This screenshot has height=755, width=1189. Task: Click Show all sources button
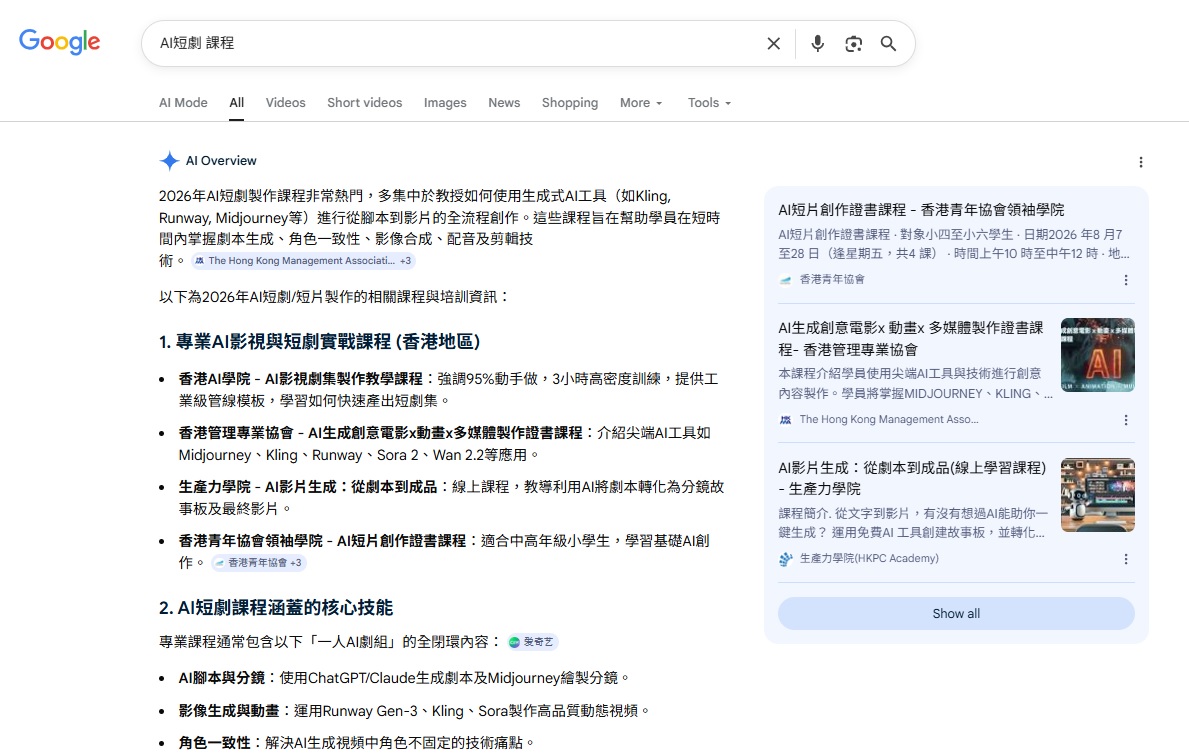click(956, 613)
